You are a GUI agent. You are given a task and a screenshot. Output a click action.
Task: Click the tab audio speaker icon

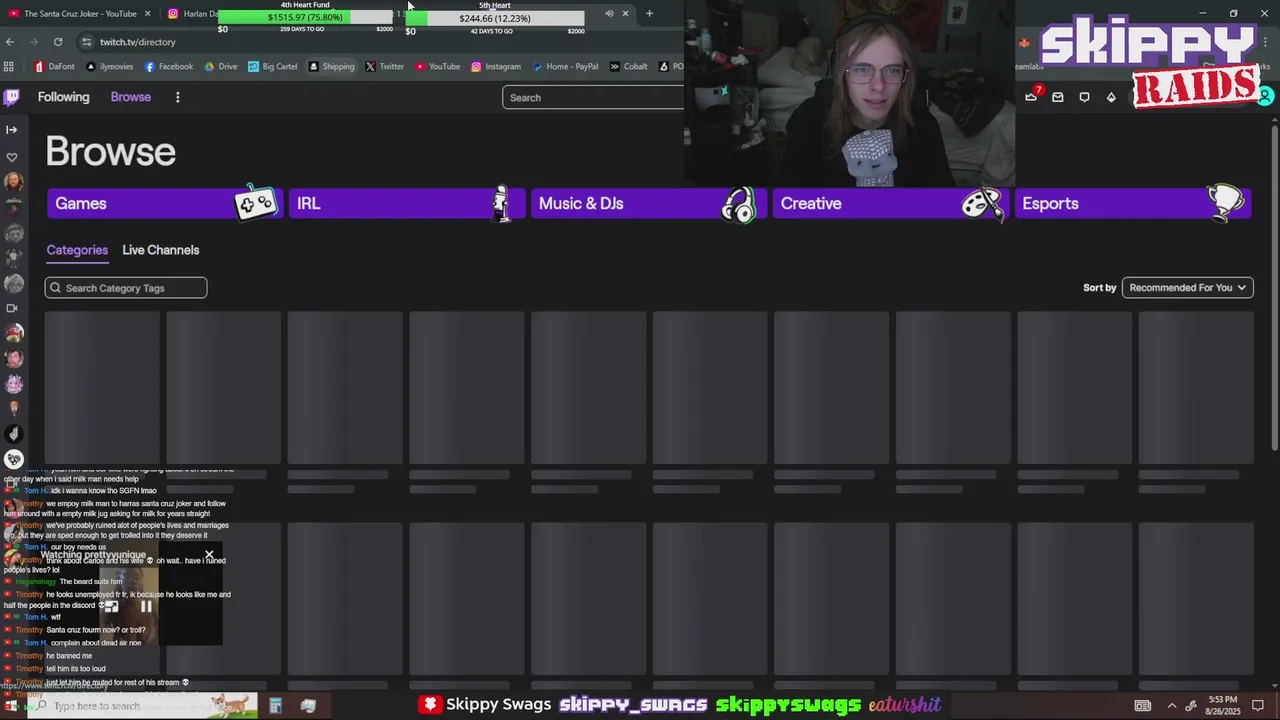pyautogui.click(x=609, y=13)
